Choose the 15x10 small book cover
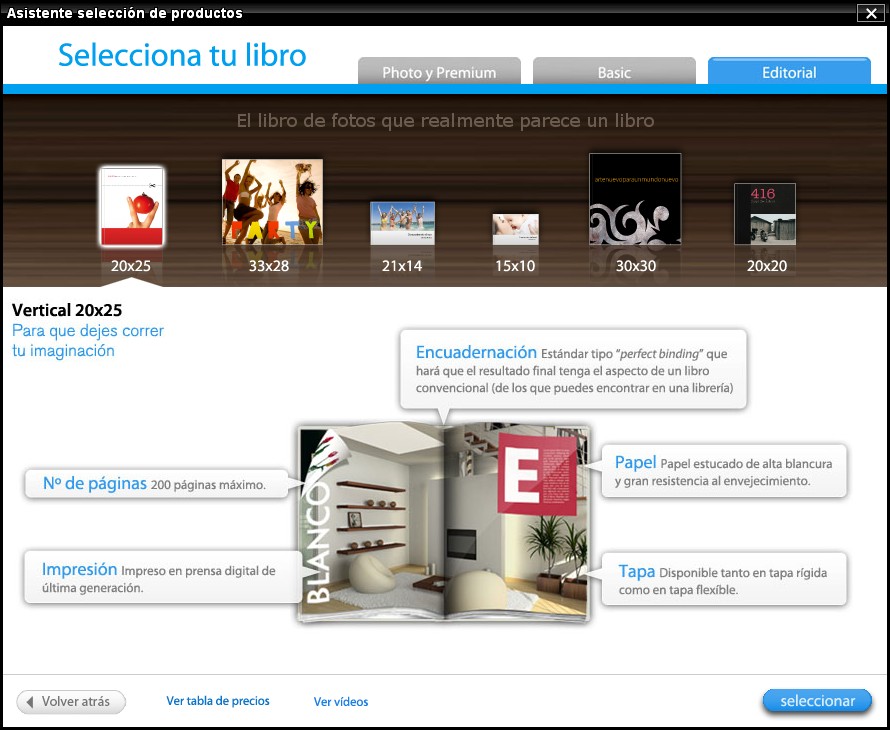 [x=515, y=229]
